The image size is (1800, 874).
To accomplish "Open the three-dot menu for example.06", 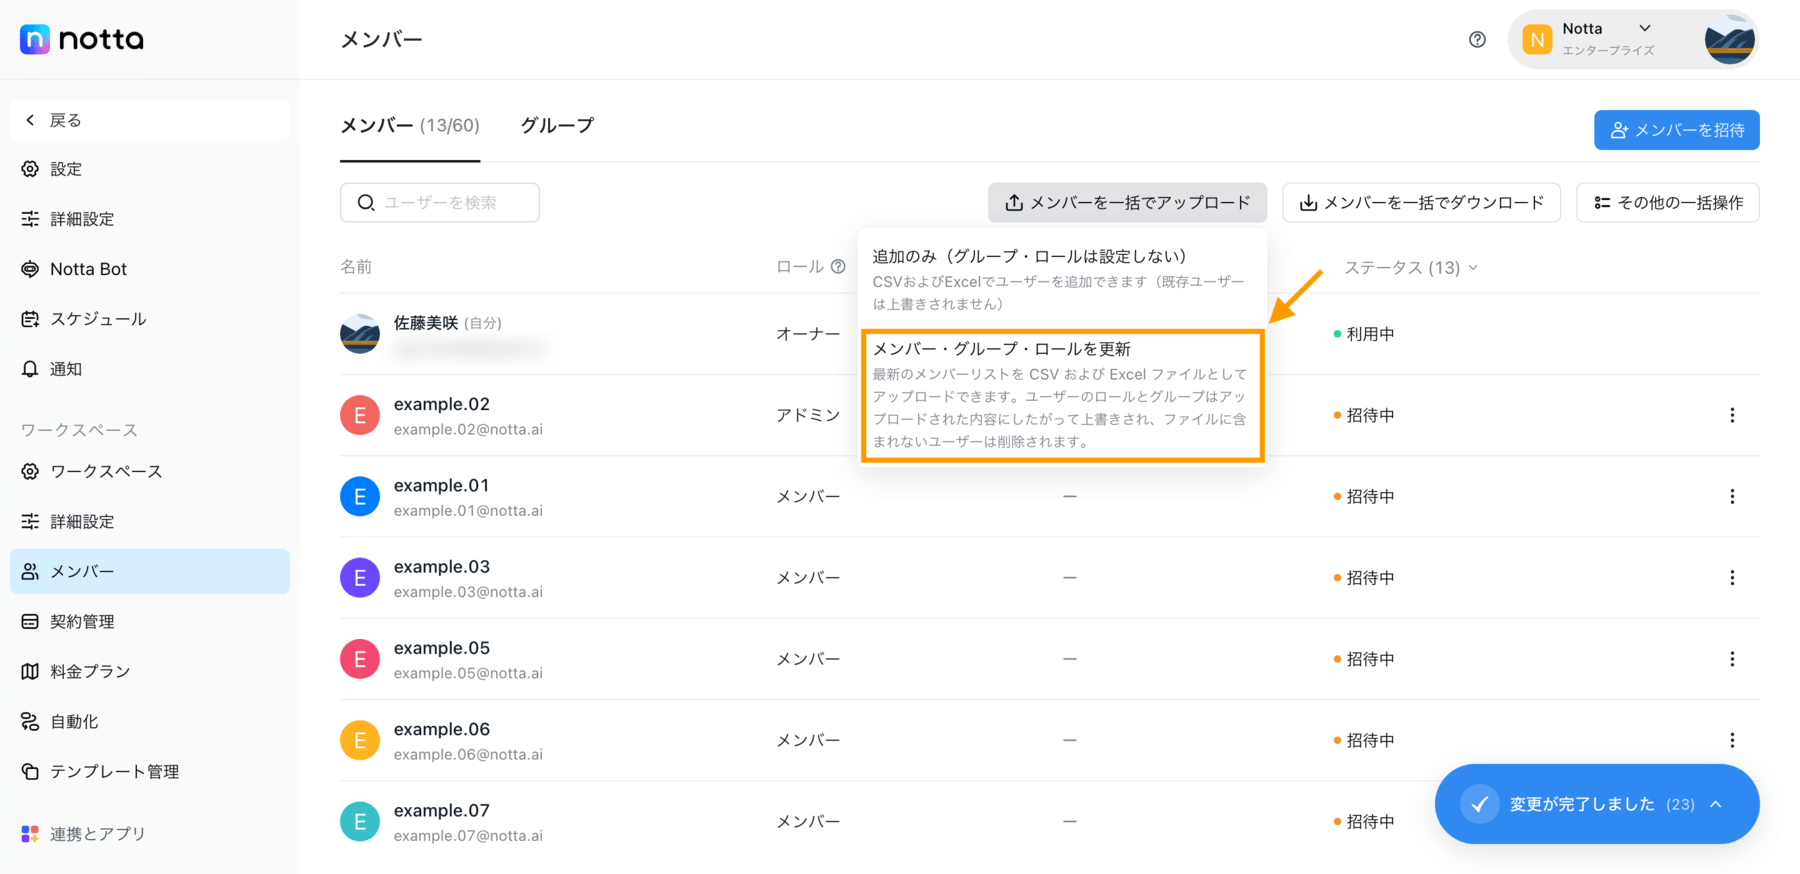I will [x=1732, y=740].
